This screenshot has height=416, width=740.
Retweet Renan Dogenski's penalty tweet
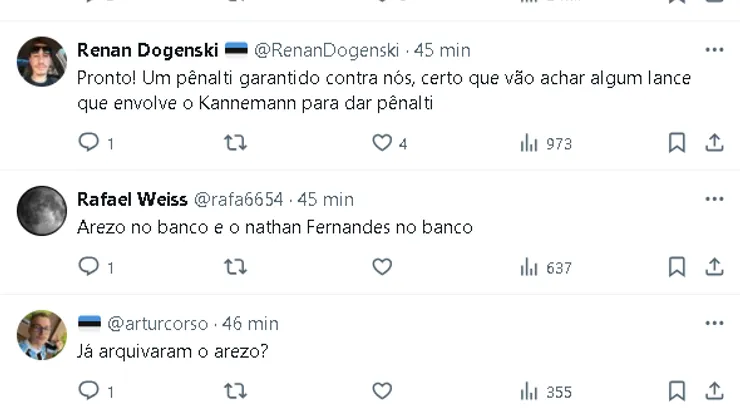coord(235,143)
